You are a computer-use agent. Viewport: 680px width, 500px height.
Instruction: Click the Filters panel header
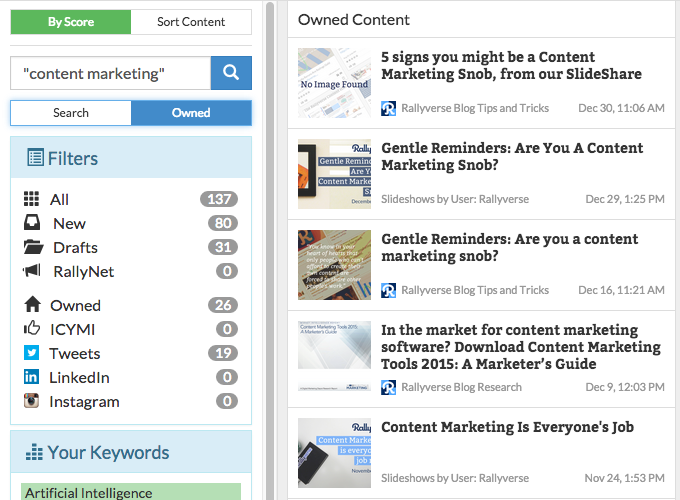[131, 157]
